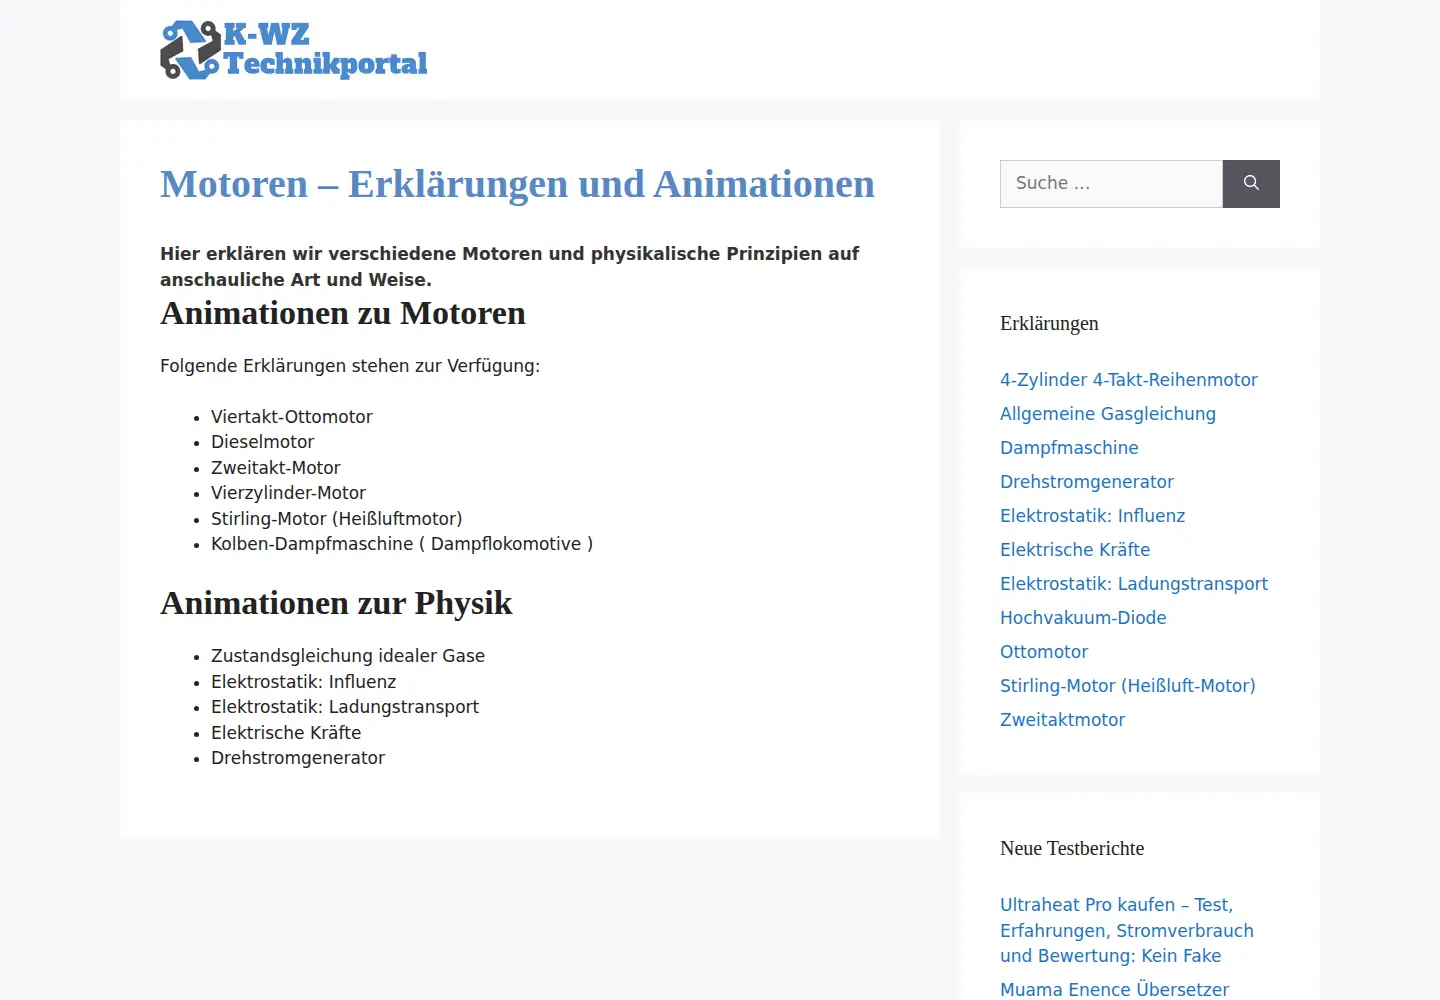
Task: Open the sidebar Elektrische Kräfte link
Action: point(1075,550)
